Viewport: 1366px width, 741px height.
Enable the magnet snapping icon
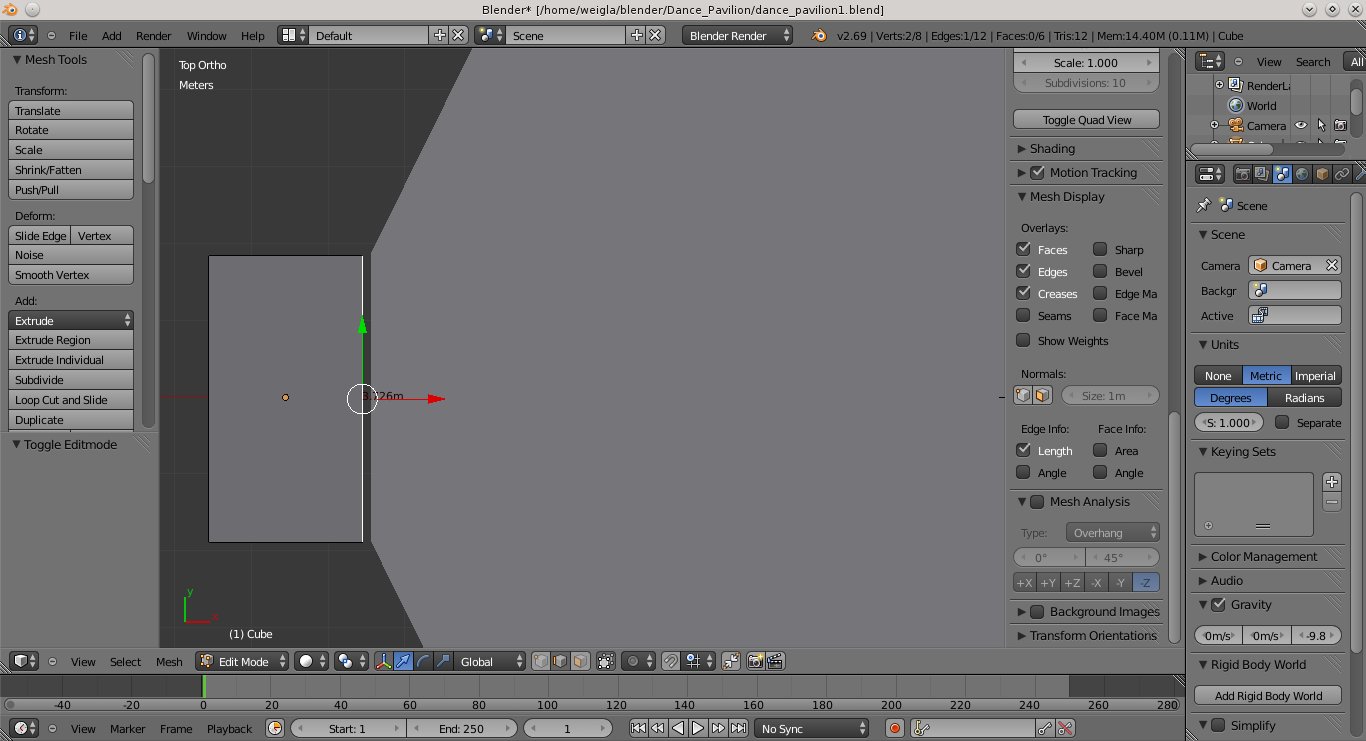point(671,661)
